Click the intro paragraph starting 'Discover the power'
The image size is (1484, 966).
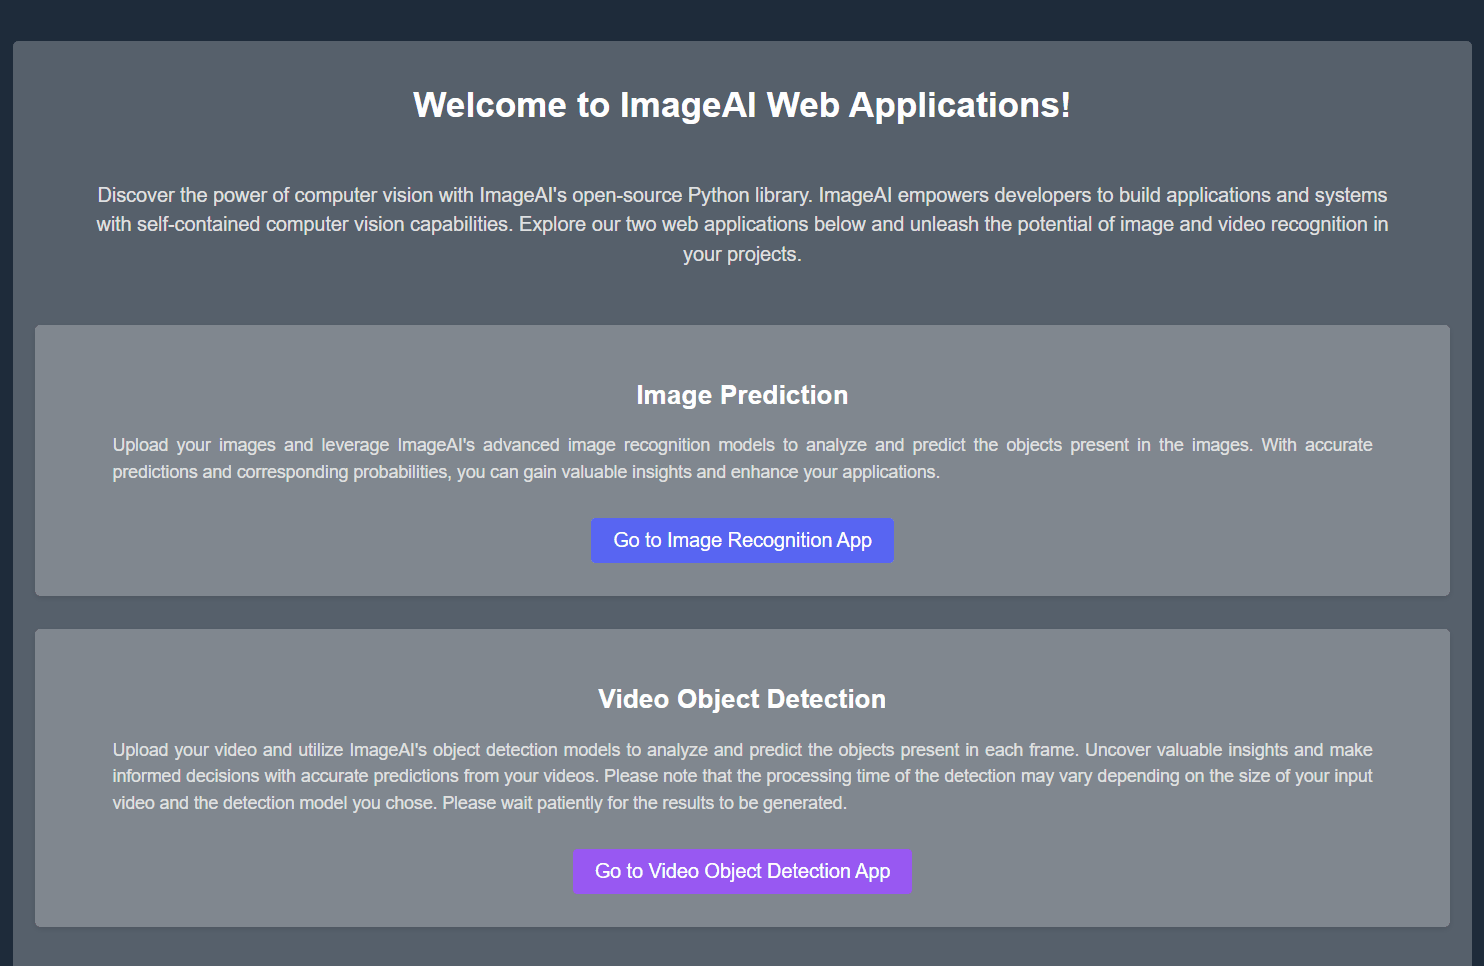click(x=742, y=224)
